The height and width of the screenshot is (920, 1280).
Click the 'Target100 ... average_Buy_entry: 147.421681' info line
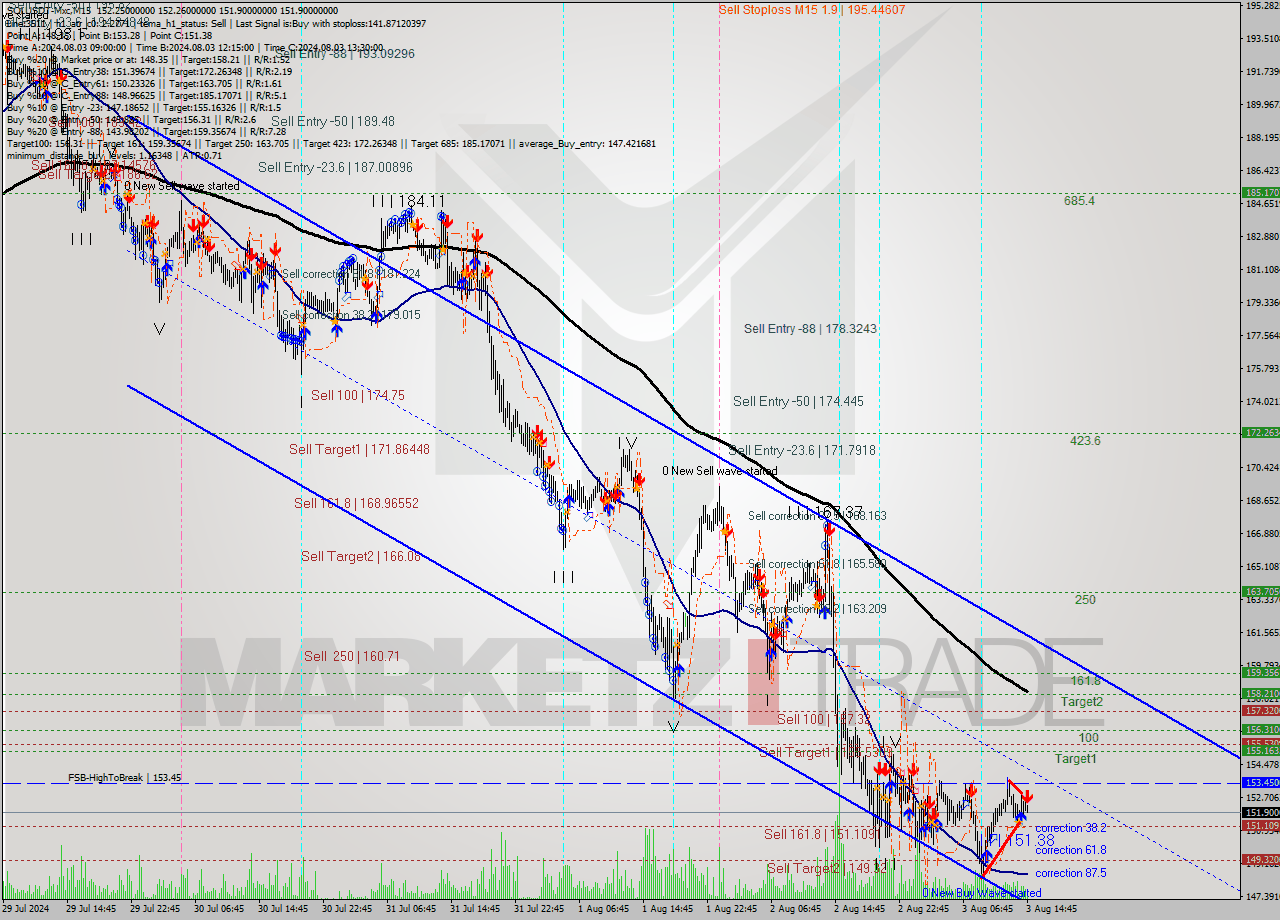(x=331, y=144)
